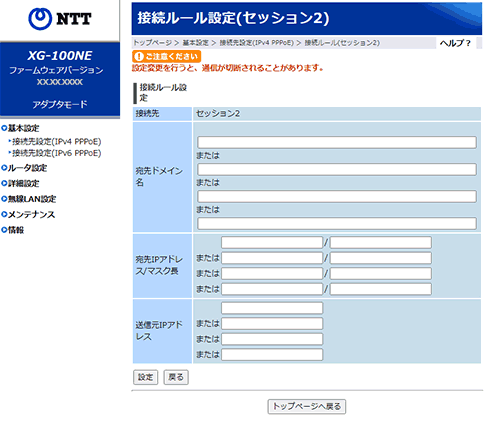Focus the first マスク長 field

point(381,242)
